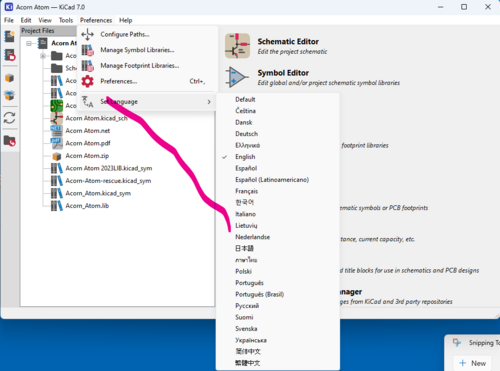The height and width of the screenshot is (371, 500).
Task: Click the Project Files panel header
Action: click(48, 31)
